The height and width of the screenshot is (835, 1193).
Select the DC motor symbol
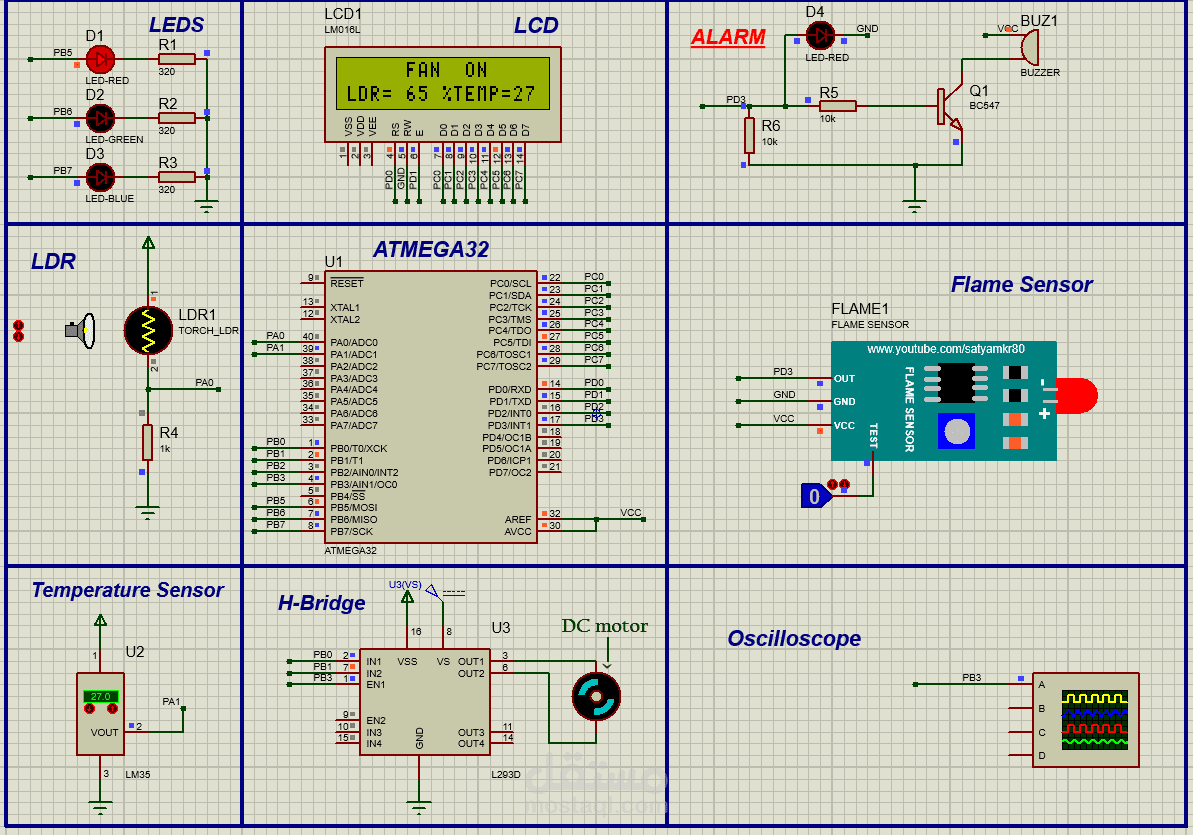pyautogui.click(x=596, y=696)
